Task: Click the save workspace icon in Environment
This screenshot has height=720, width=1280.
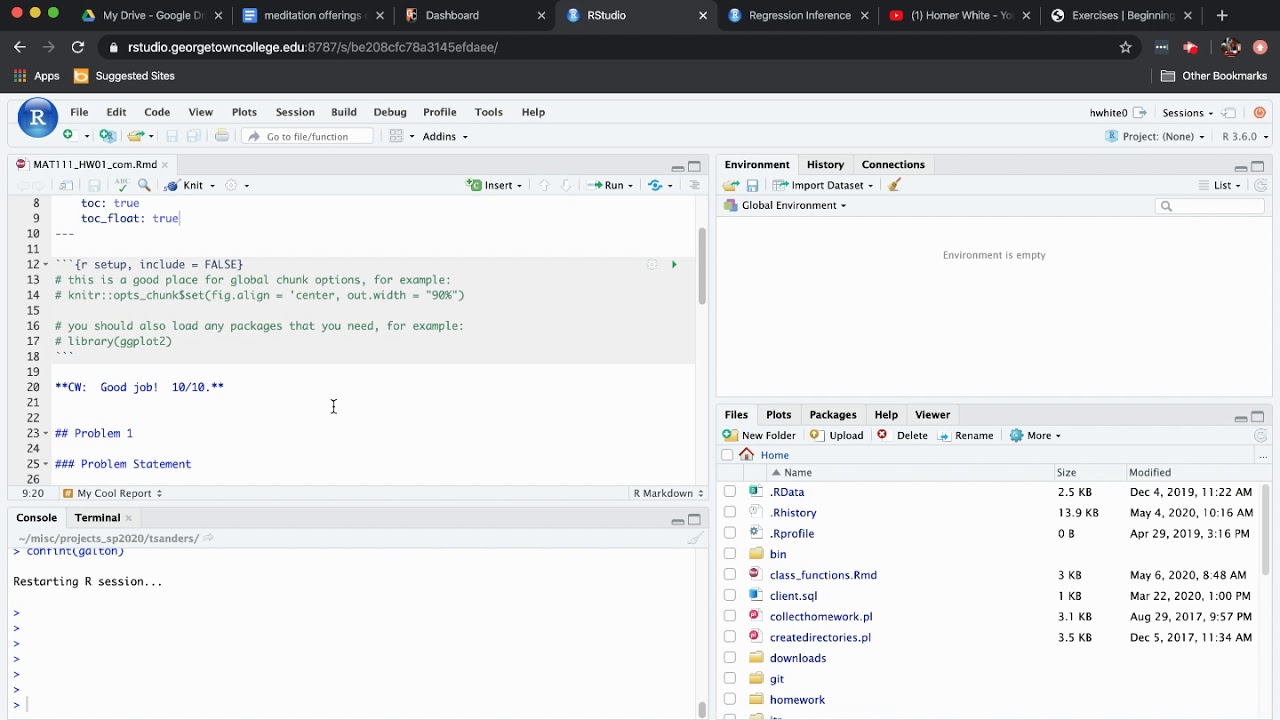Action: 752,185
